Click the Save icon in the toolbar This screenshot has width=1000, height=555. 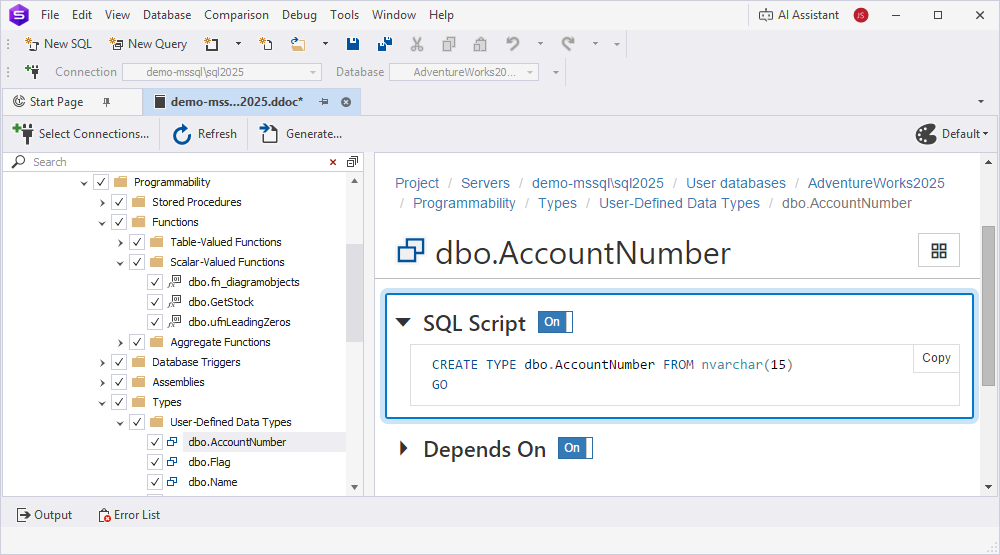click(353, 44)
